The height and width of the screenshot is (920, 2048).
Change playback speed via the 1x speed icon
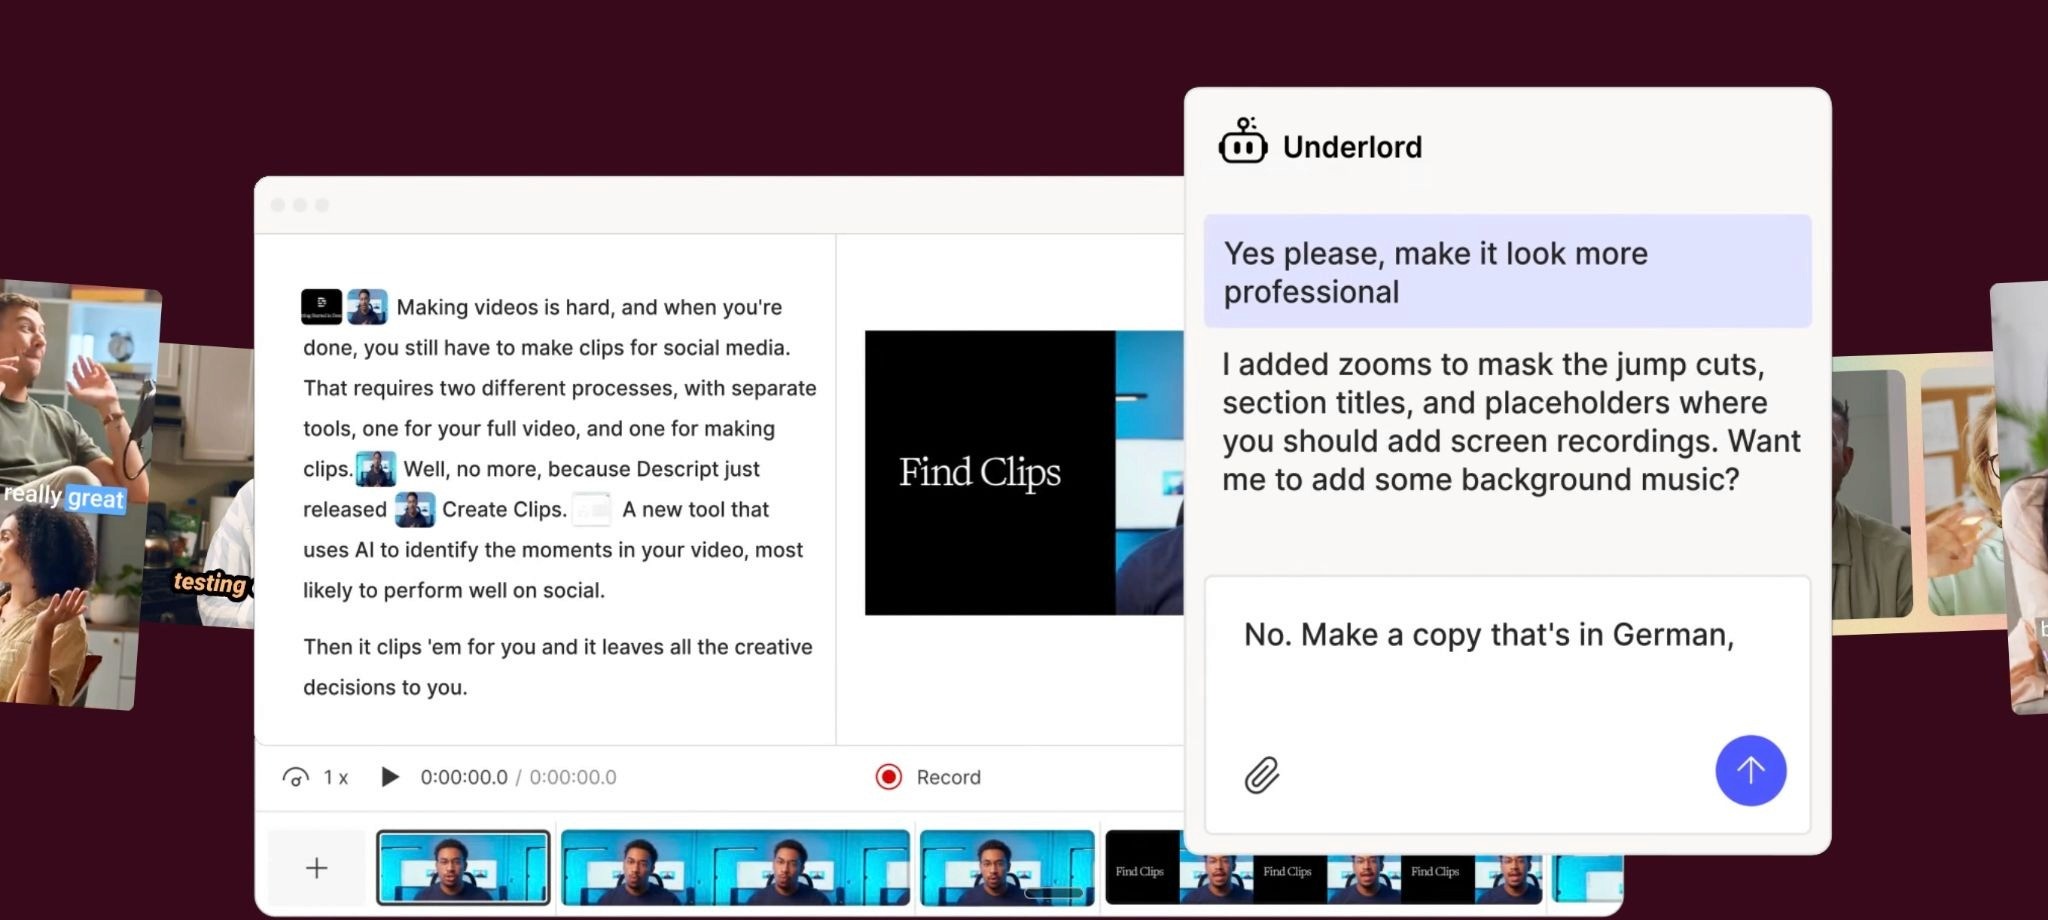pyautogui.click(x=296, y=777)
